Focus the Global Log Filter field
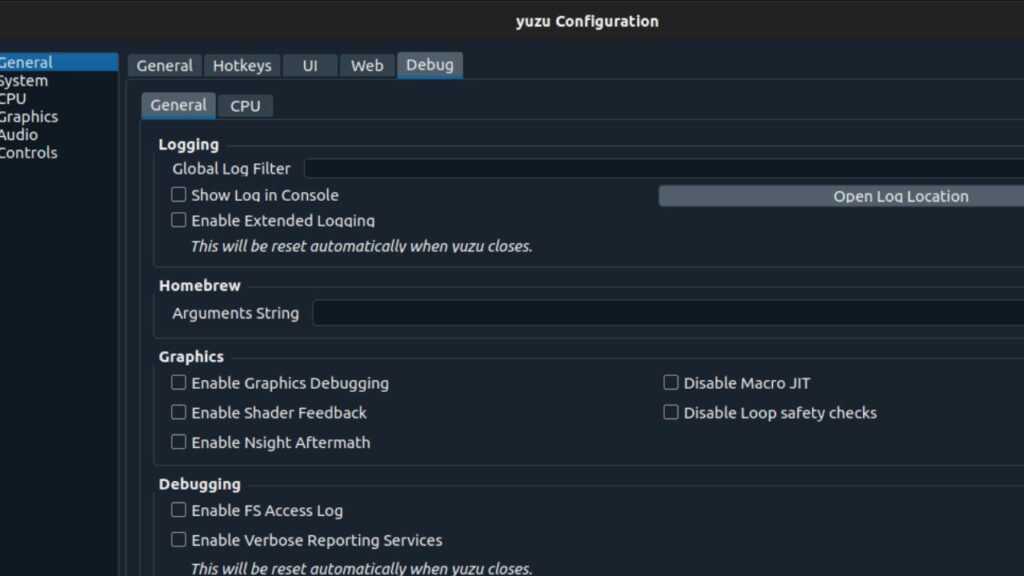 point(664,168)
